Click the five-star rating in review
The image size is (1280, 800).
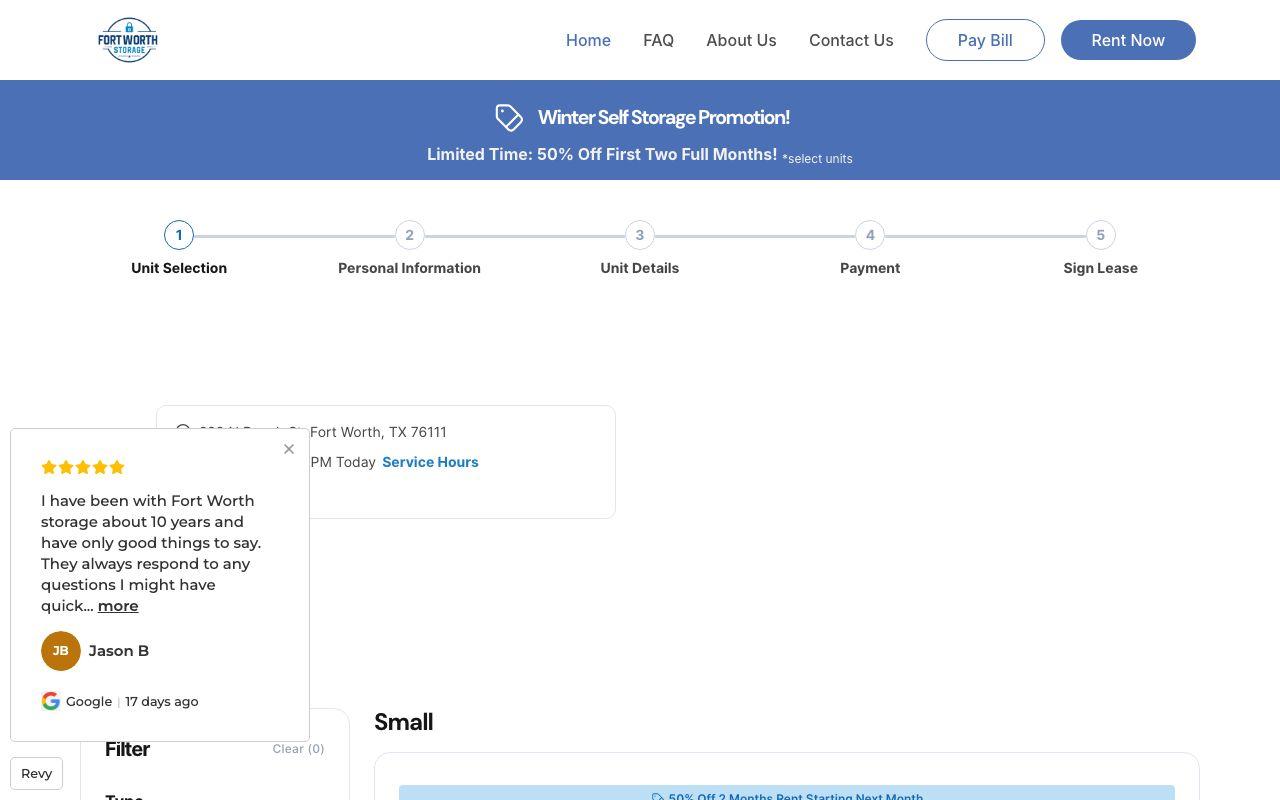[x=83, y=467]
